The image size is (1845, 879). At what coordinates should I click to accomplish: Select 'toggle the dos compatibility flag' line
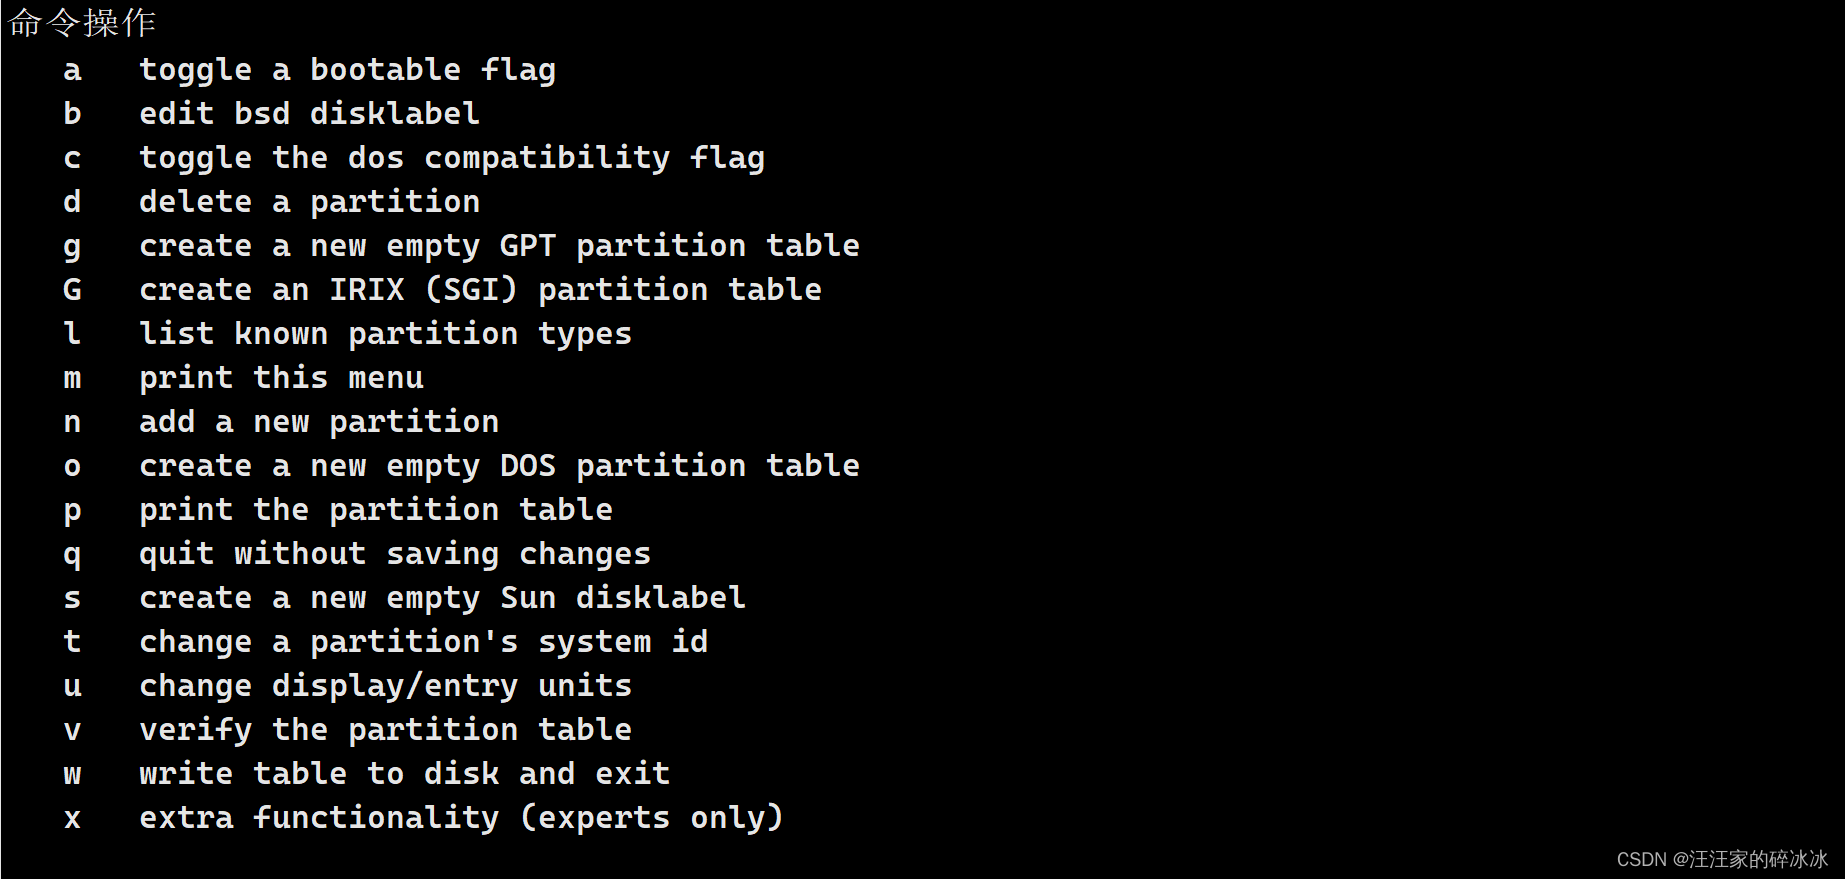point(452,158)
